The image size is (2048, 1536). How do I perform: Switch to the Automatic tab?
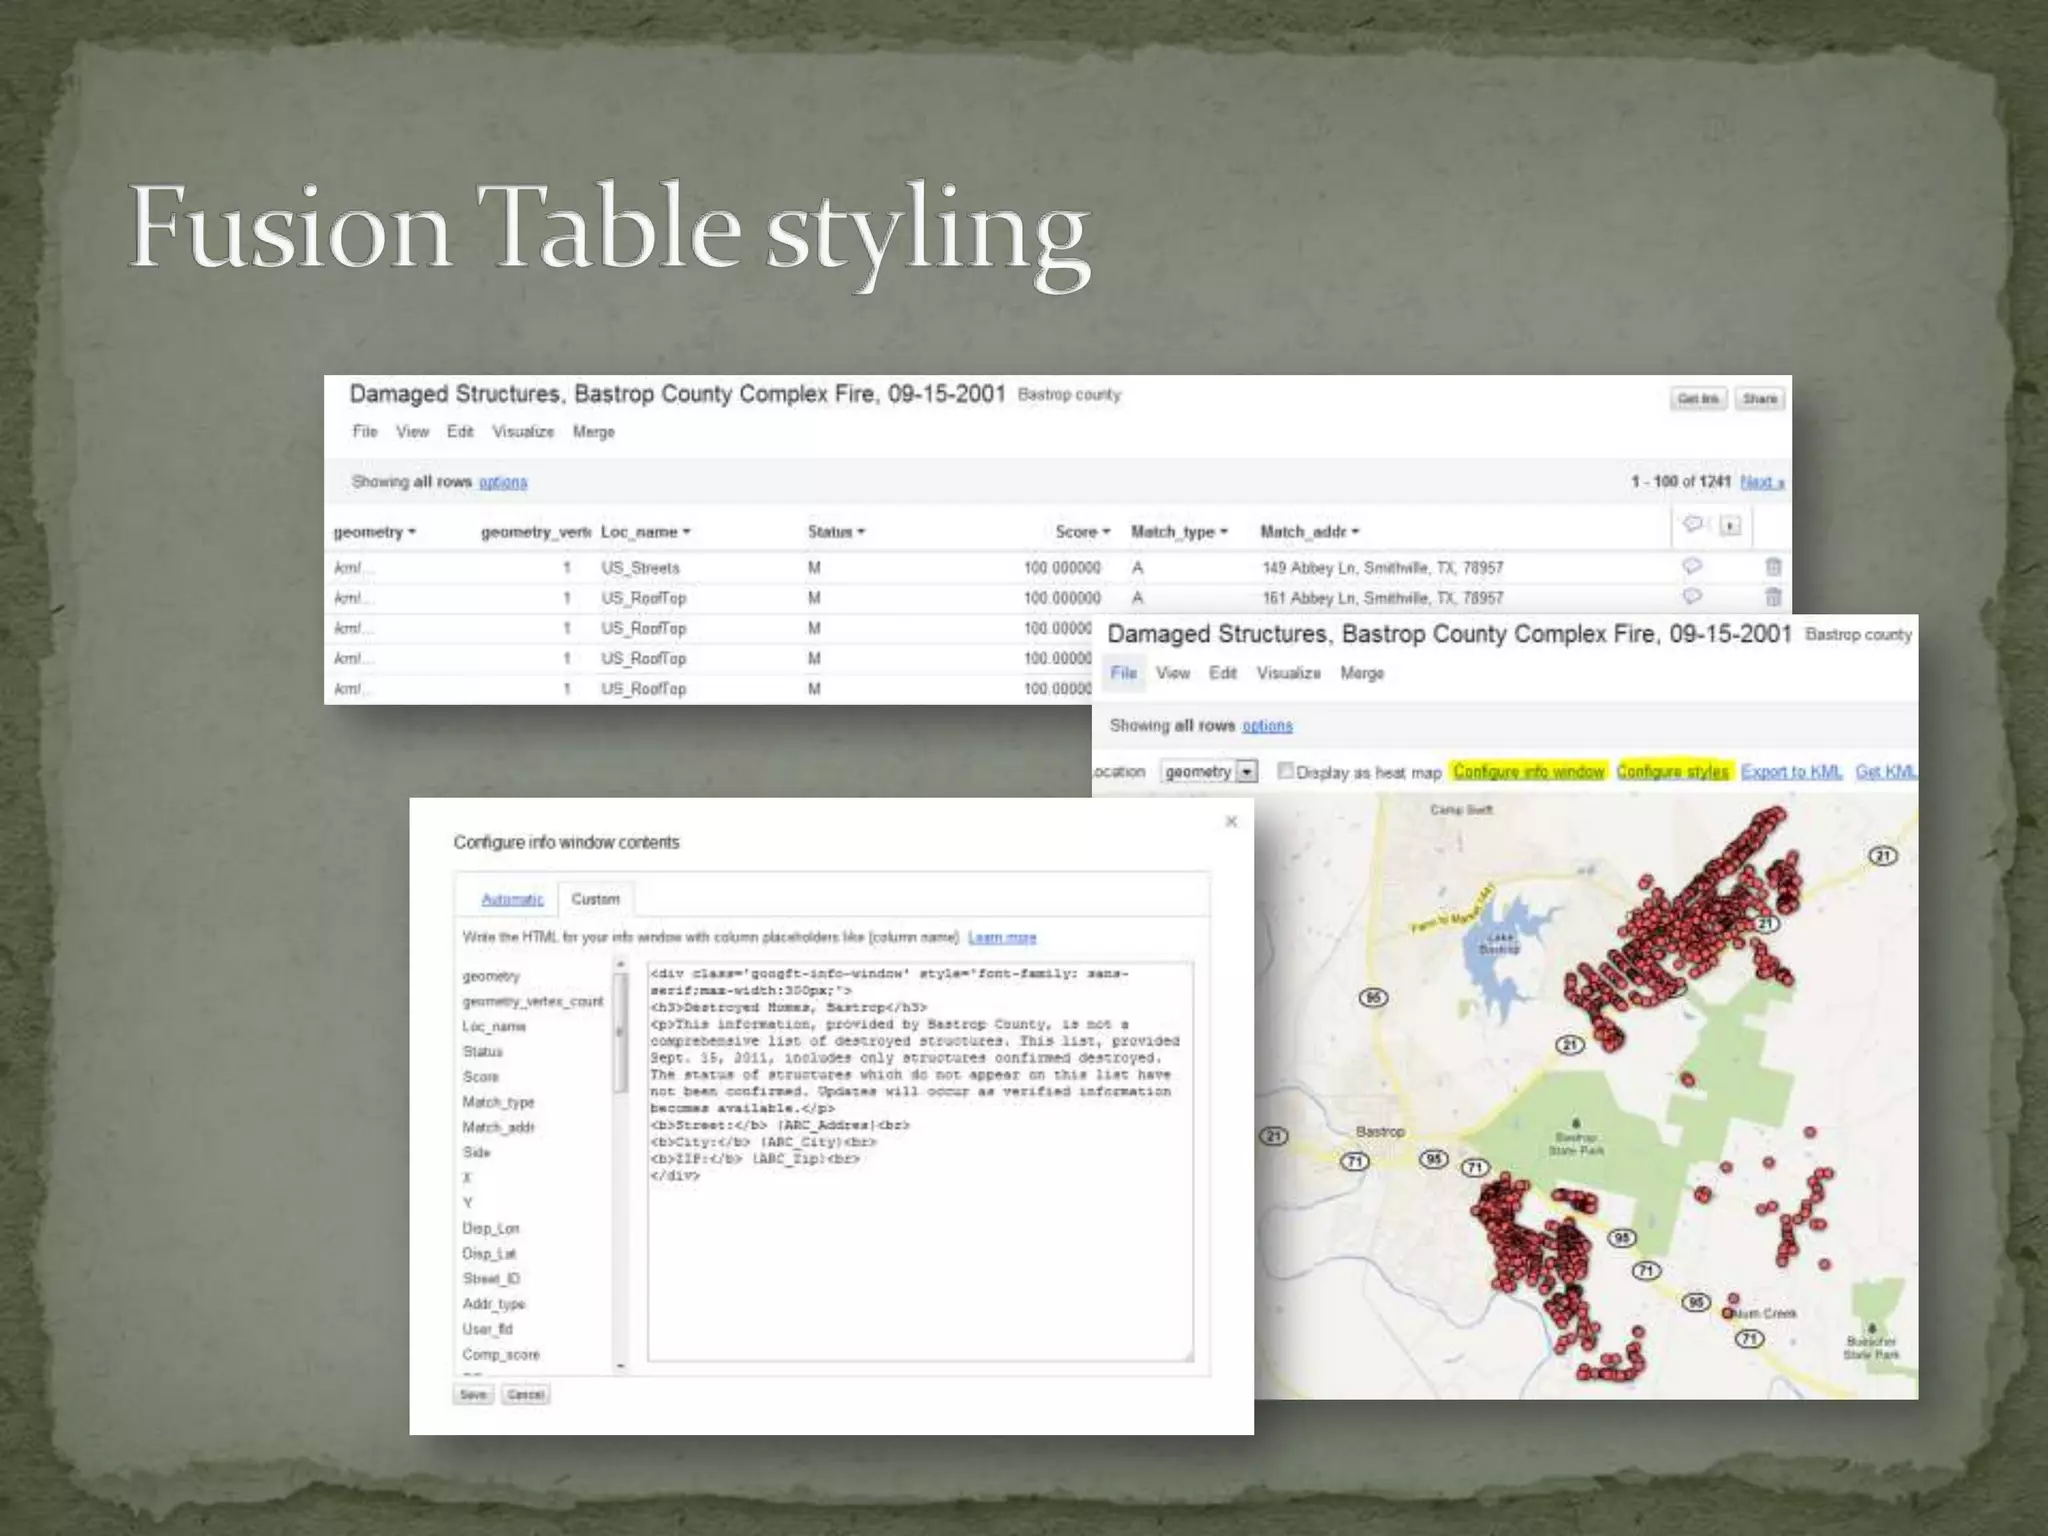pyautogui.click(x=512, y=899)
